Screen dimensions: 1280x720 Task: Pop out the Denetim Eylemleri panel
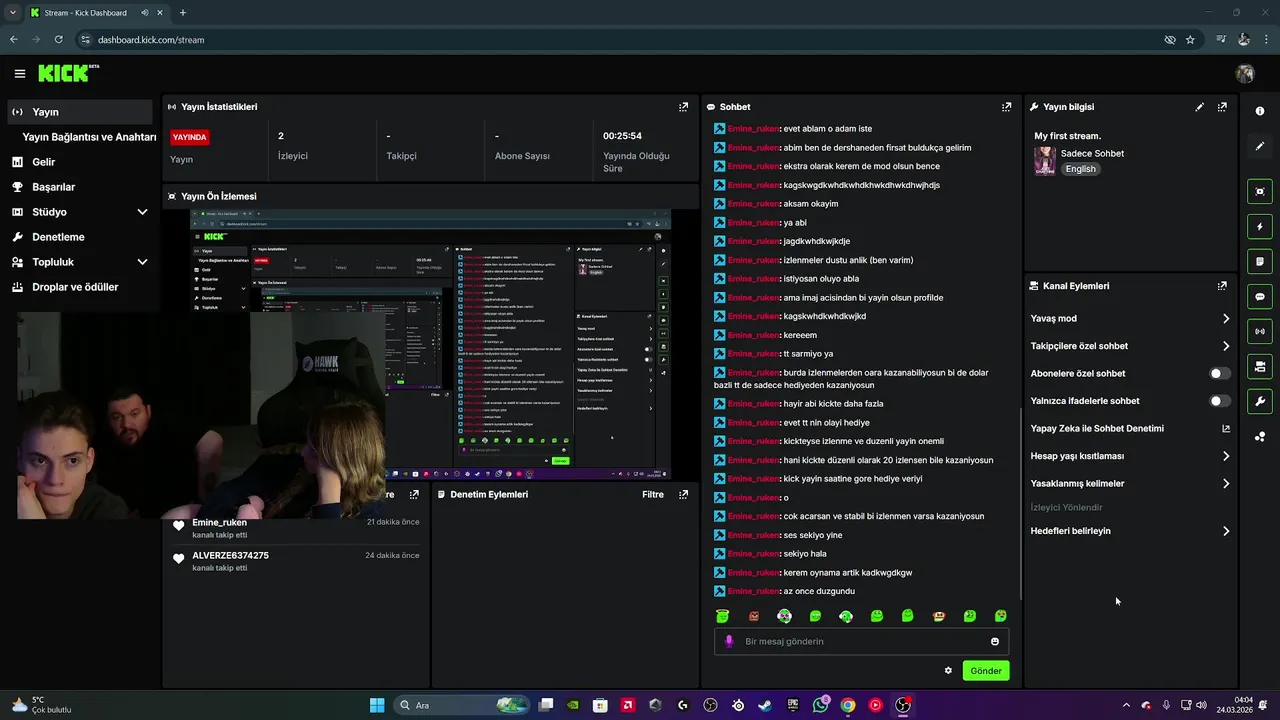click(683, 494)
